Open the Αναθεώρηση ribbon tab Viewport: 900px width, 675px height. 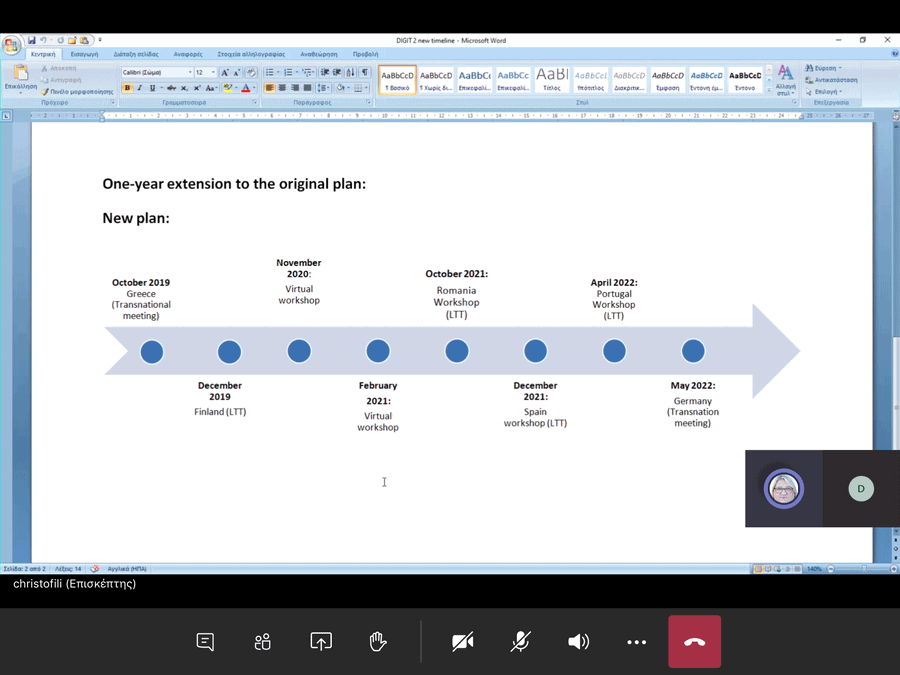pyautogui.click(x=319, y=54)
